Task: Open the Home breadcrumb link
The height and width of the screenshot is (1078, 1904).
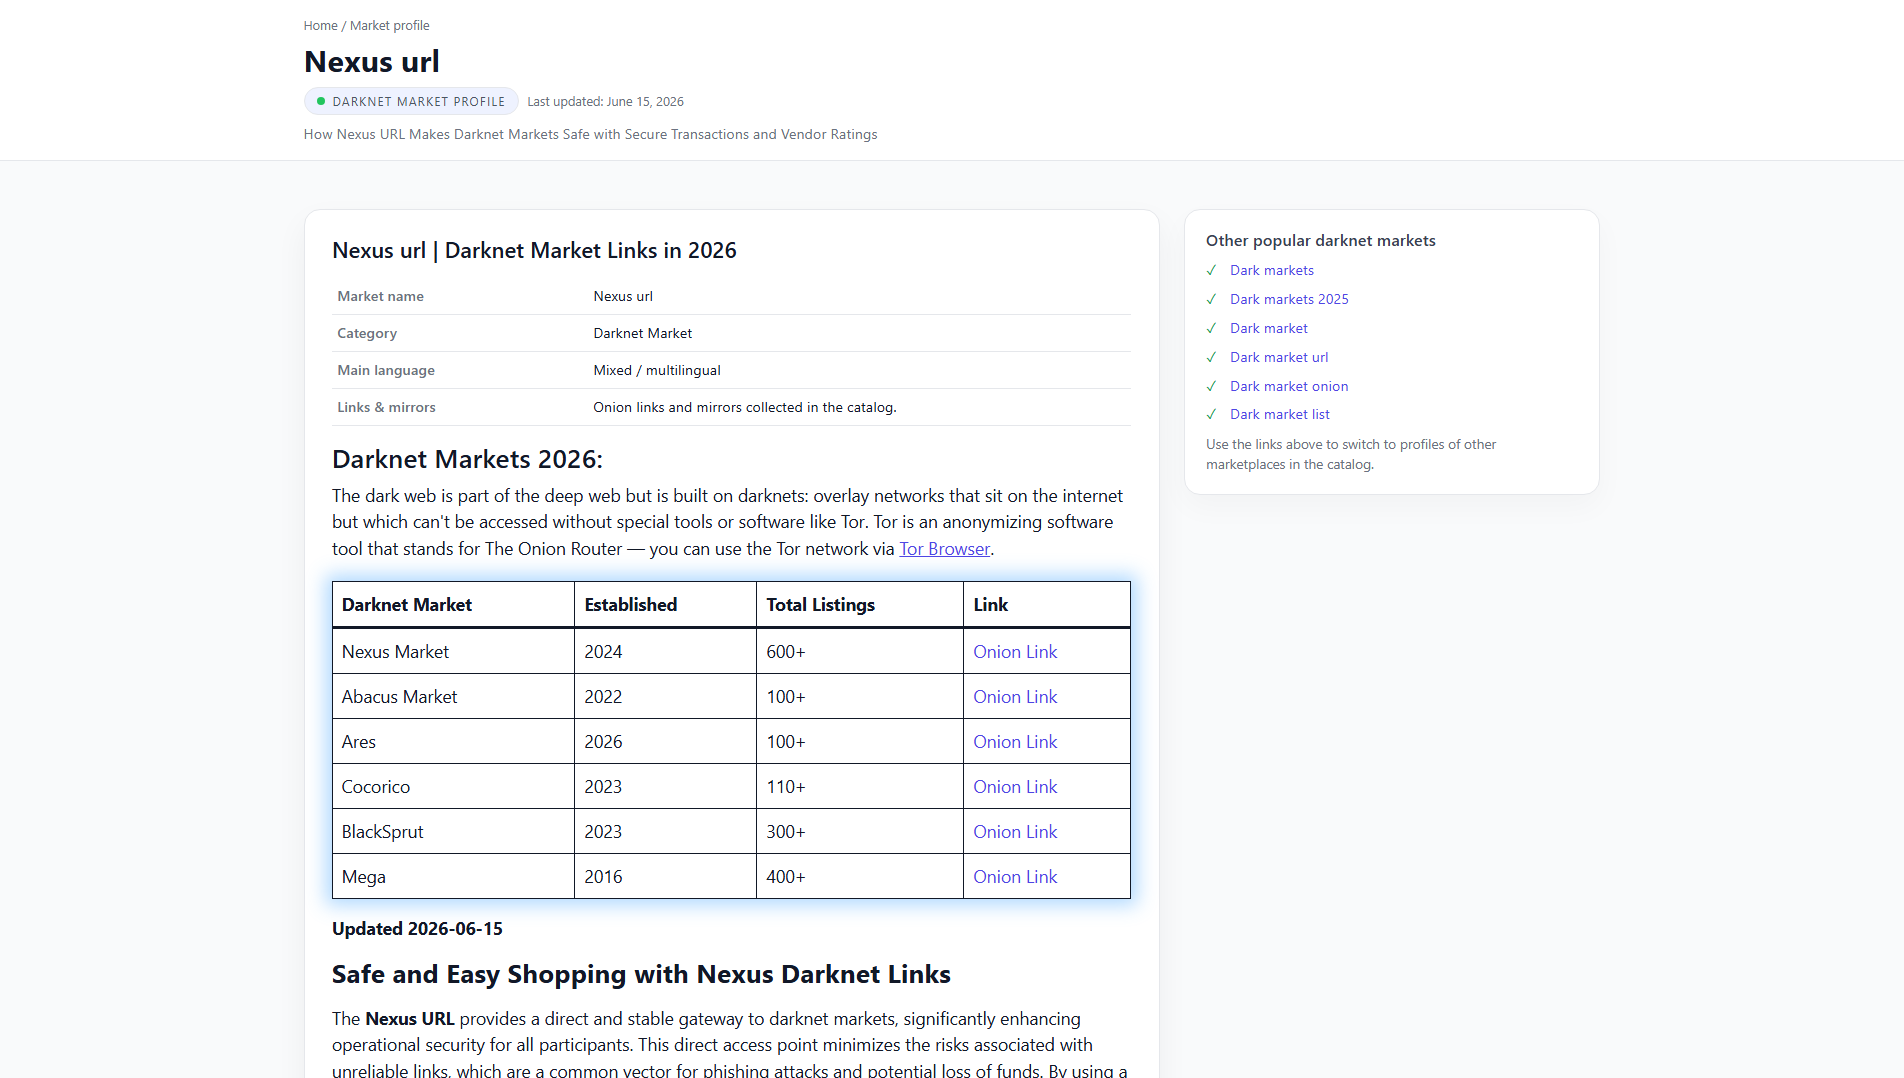Action: (320, 26)
